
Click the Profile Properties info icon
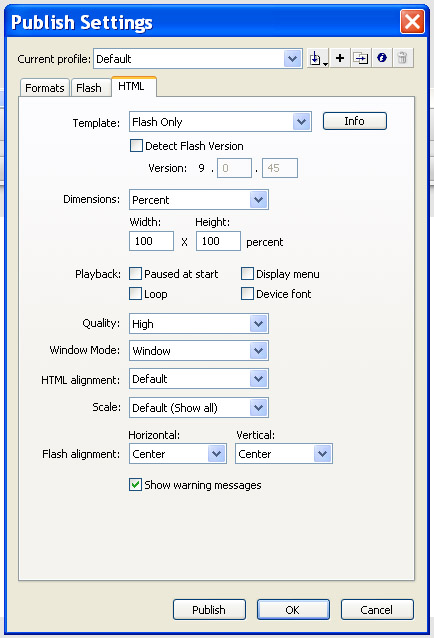point(382,59)
